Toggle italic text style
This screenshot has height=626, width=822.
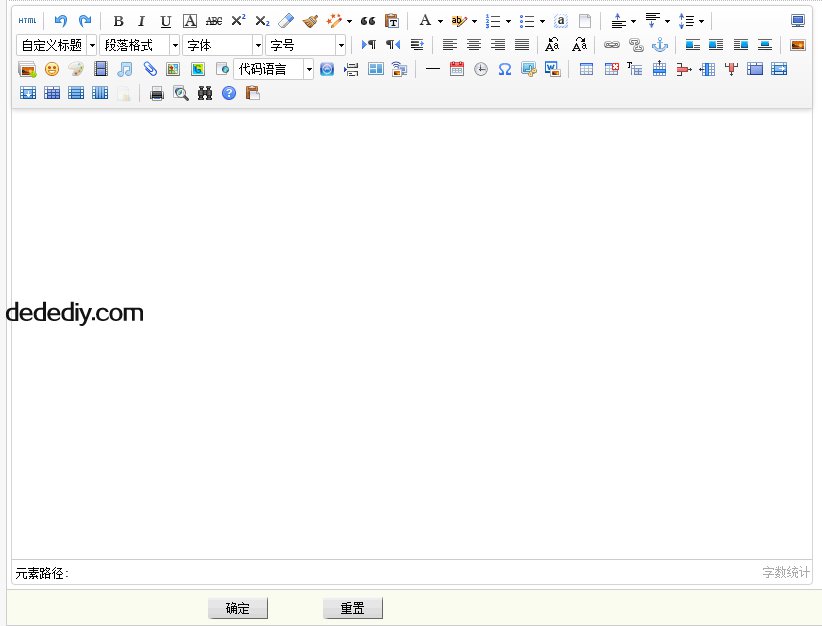click(x=141, y=21)
